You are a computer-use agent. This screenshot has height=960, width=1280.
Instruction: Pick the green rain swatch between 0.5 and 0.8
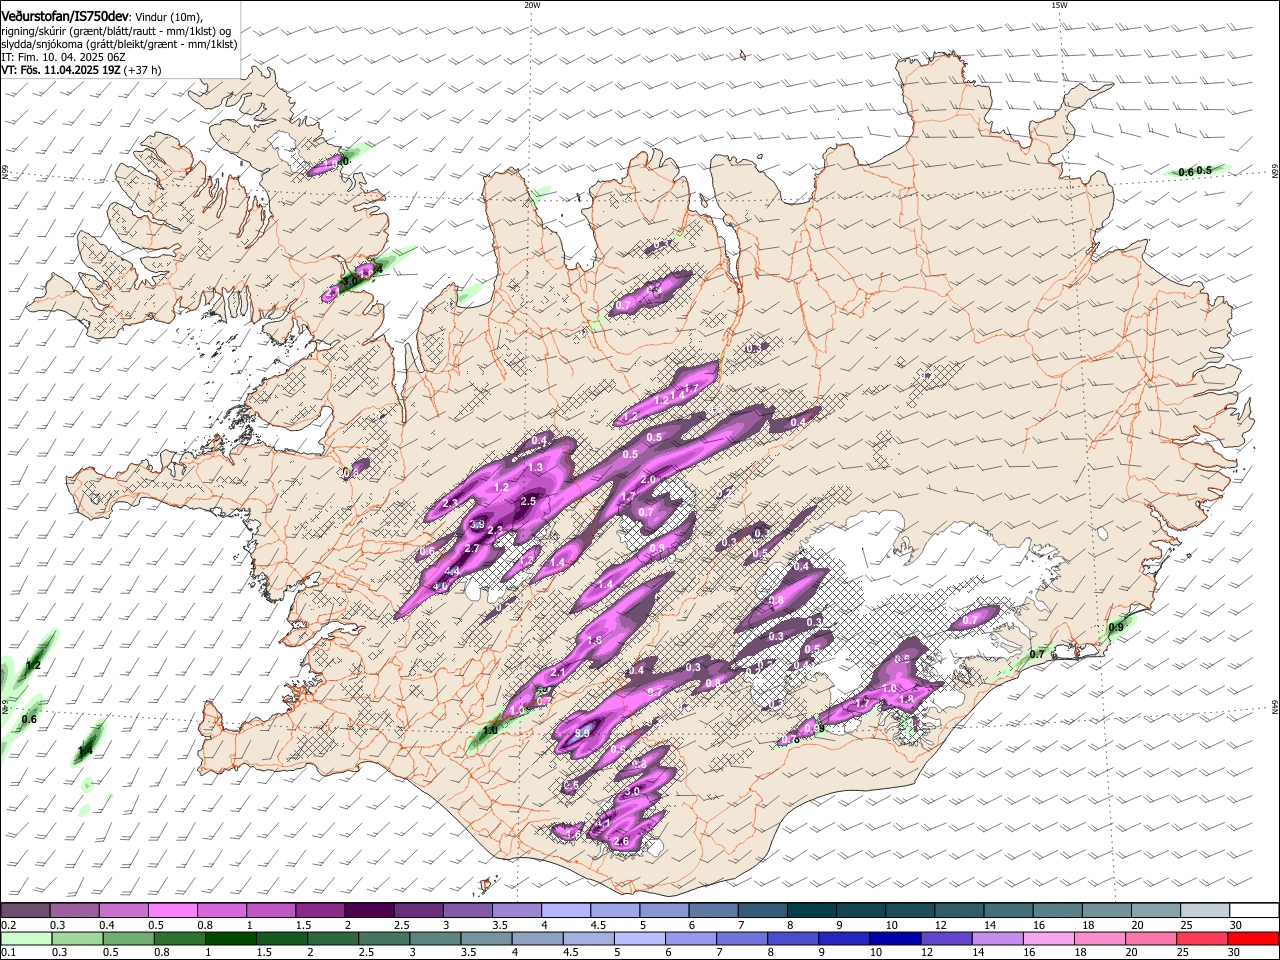(x=130, y=938)
